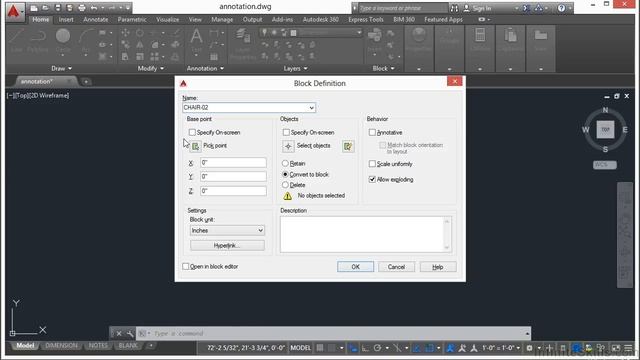640x360 pixels.
Task: Expand the Layers panel dropdown
Action: [x=296, y=68]
